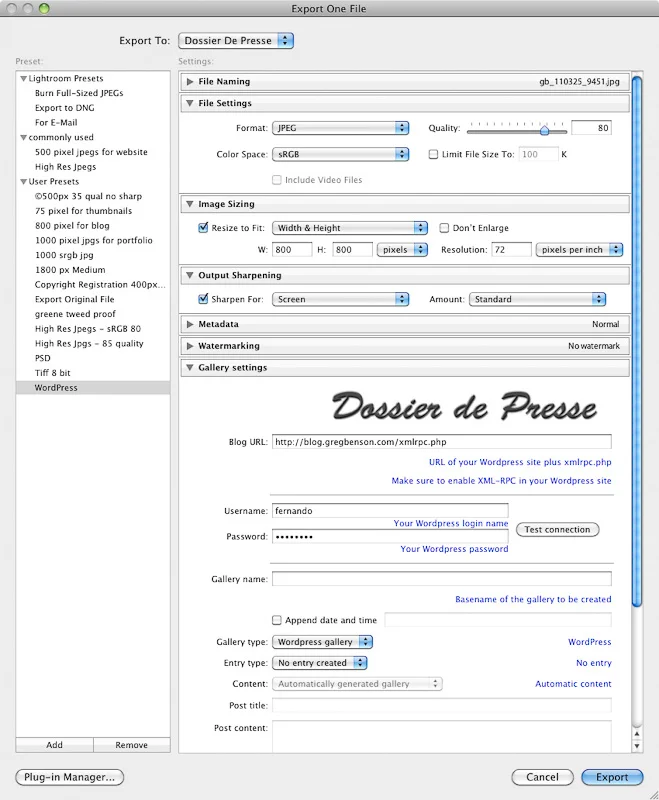
Task: Open the Sharpen For Screen dropdown
Action: (x=341, y=299)
